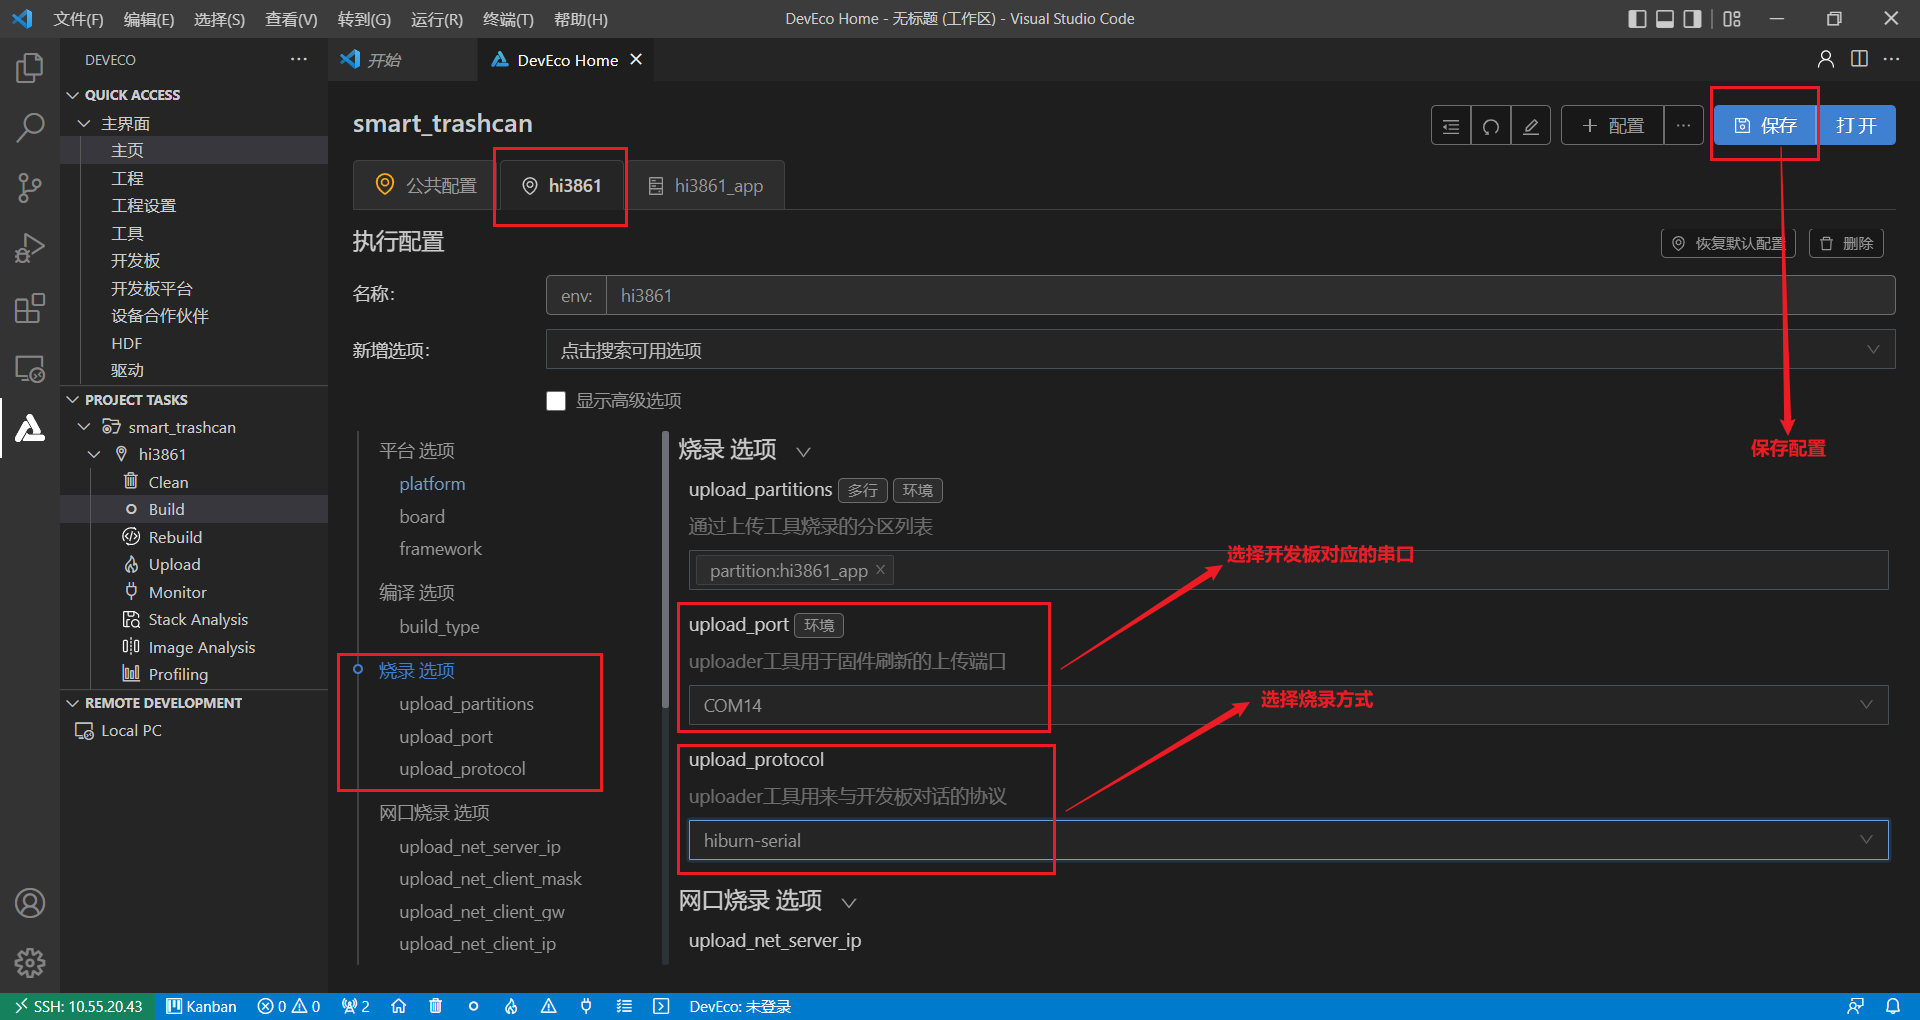Click the 保存 button
Image resolution: width=1920 pixels, height=1020 pixels.
1765,126
